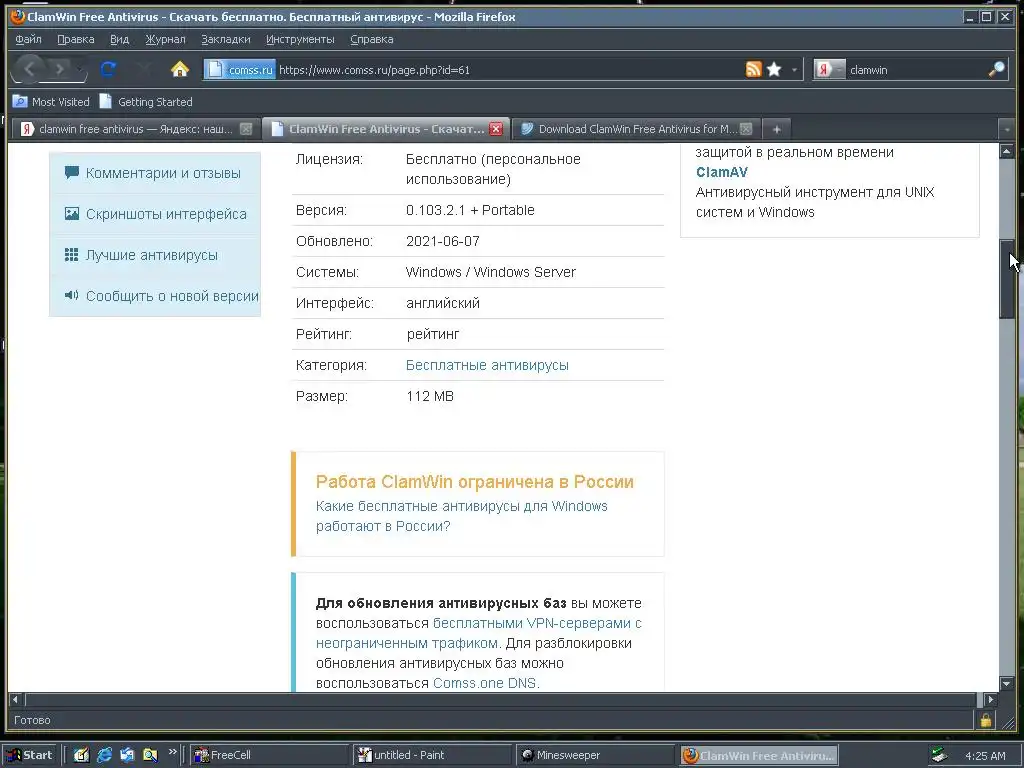
Task: Expand quick launch overflow chevron
Action: pyautogui.click(x=172, y=752)
